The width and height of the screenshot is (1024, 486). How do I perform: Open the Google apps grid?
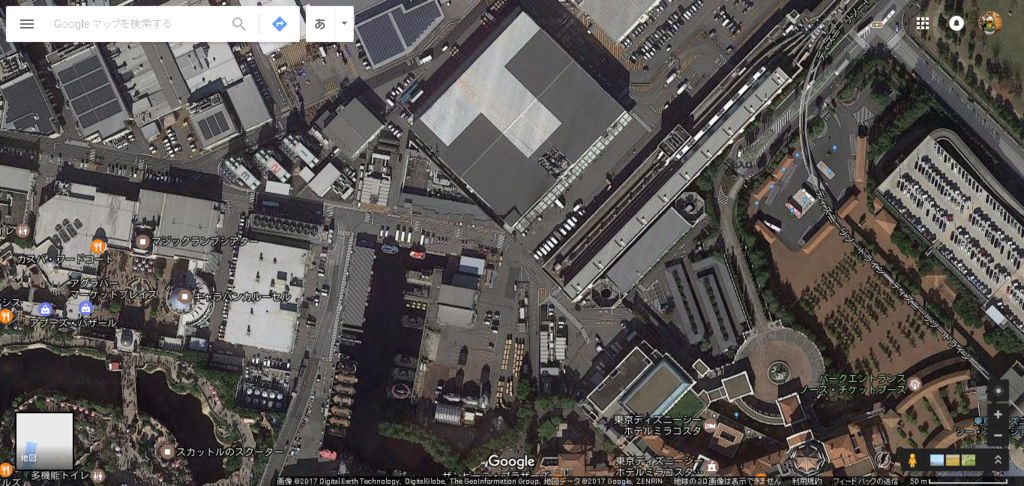coord(922,24)
